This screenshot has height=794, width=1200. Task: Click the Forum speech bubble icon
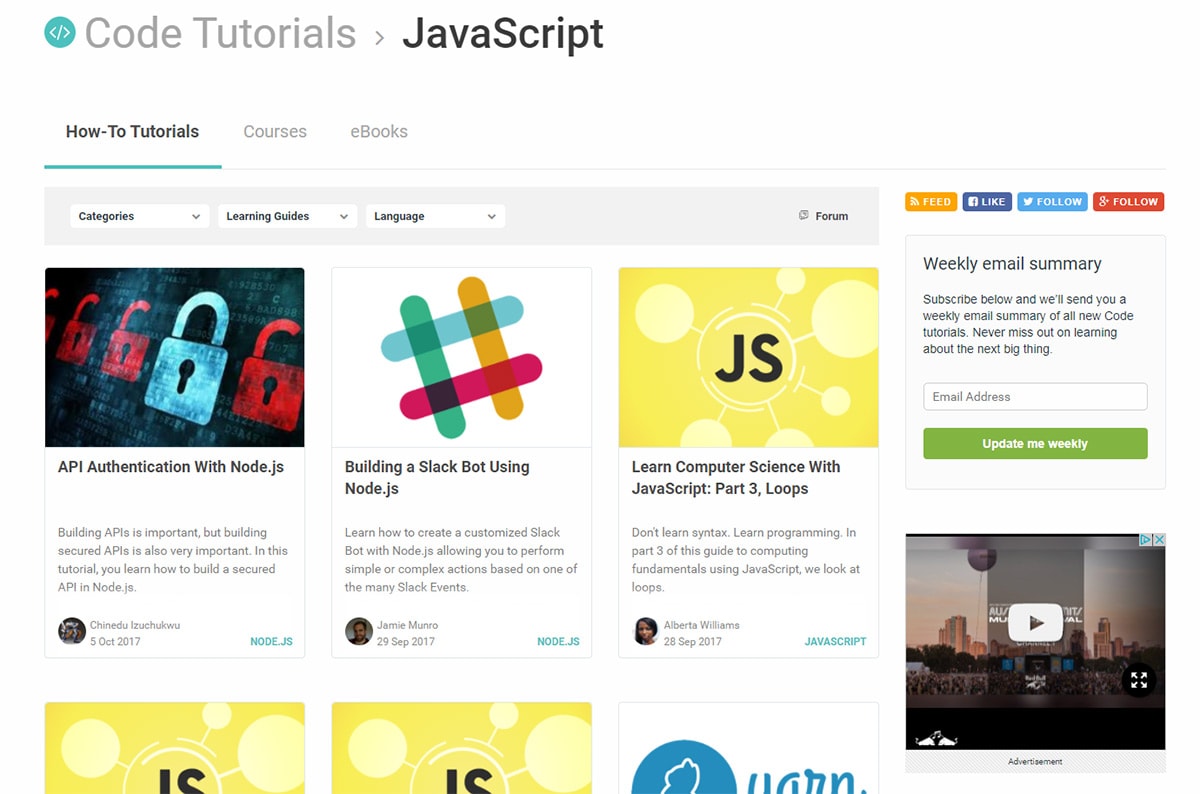[803, 215]
